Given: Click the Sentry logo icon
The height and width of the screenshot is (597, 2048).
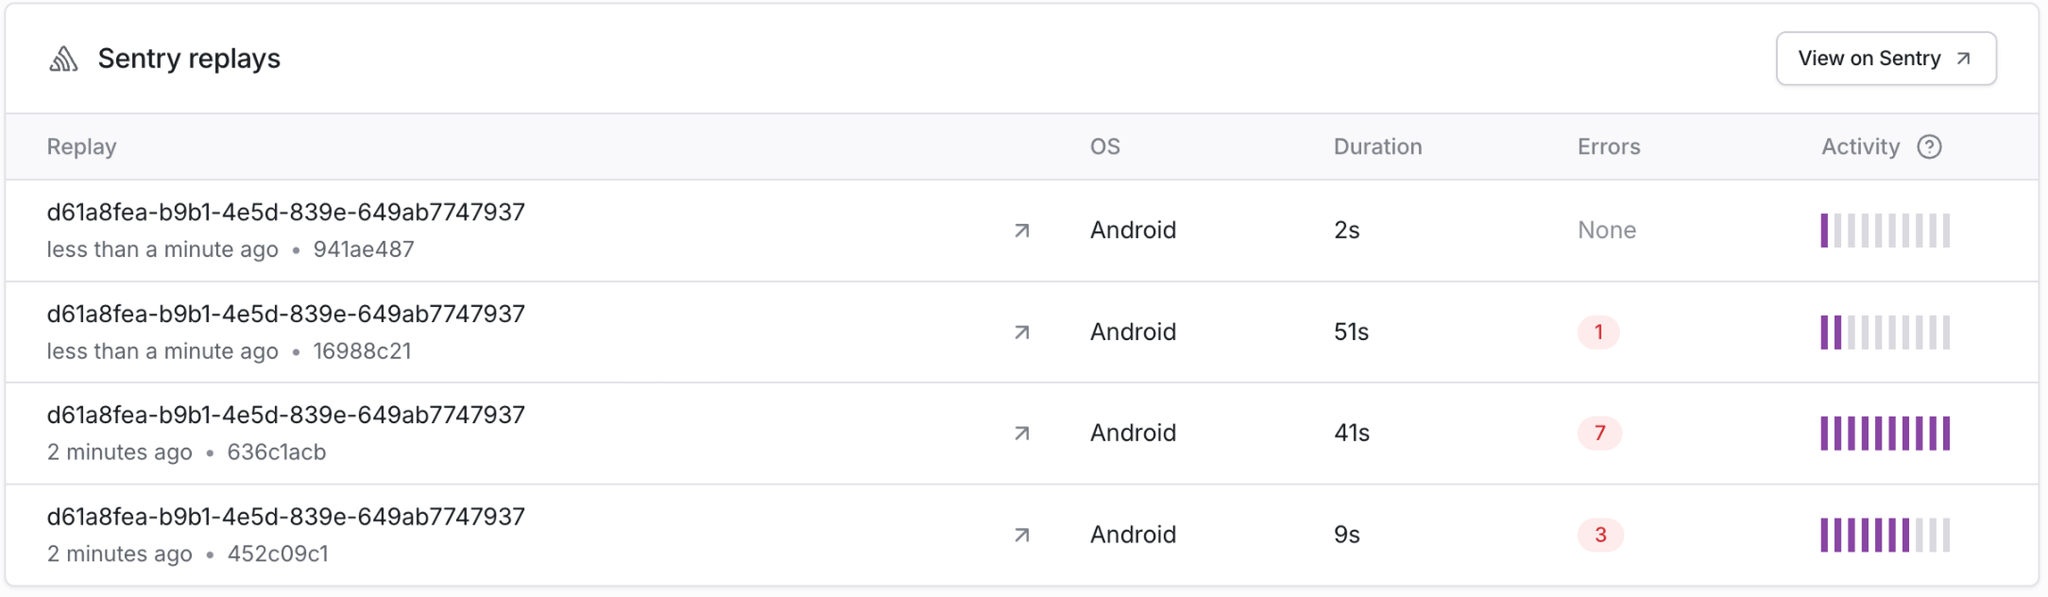Looking at the screenshot, I should (63, 59).
